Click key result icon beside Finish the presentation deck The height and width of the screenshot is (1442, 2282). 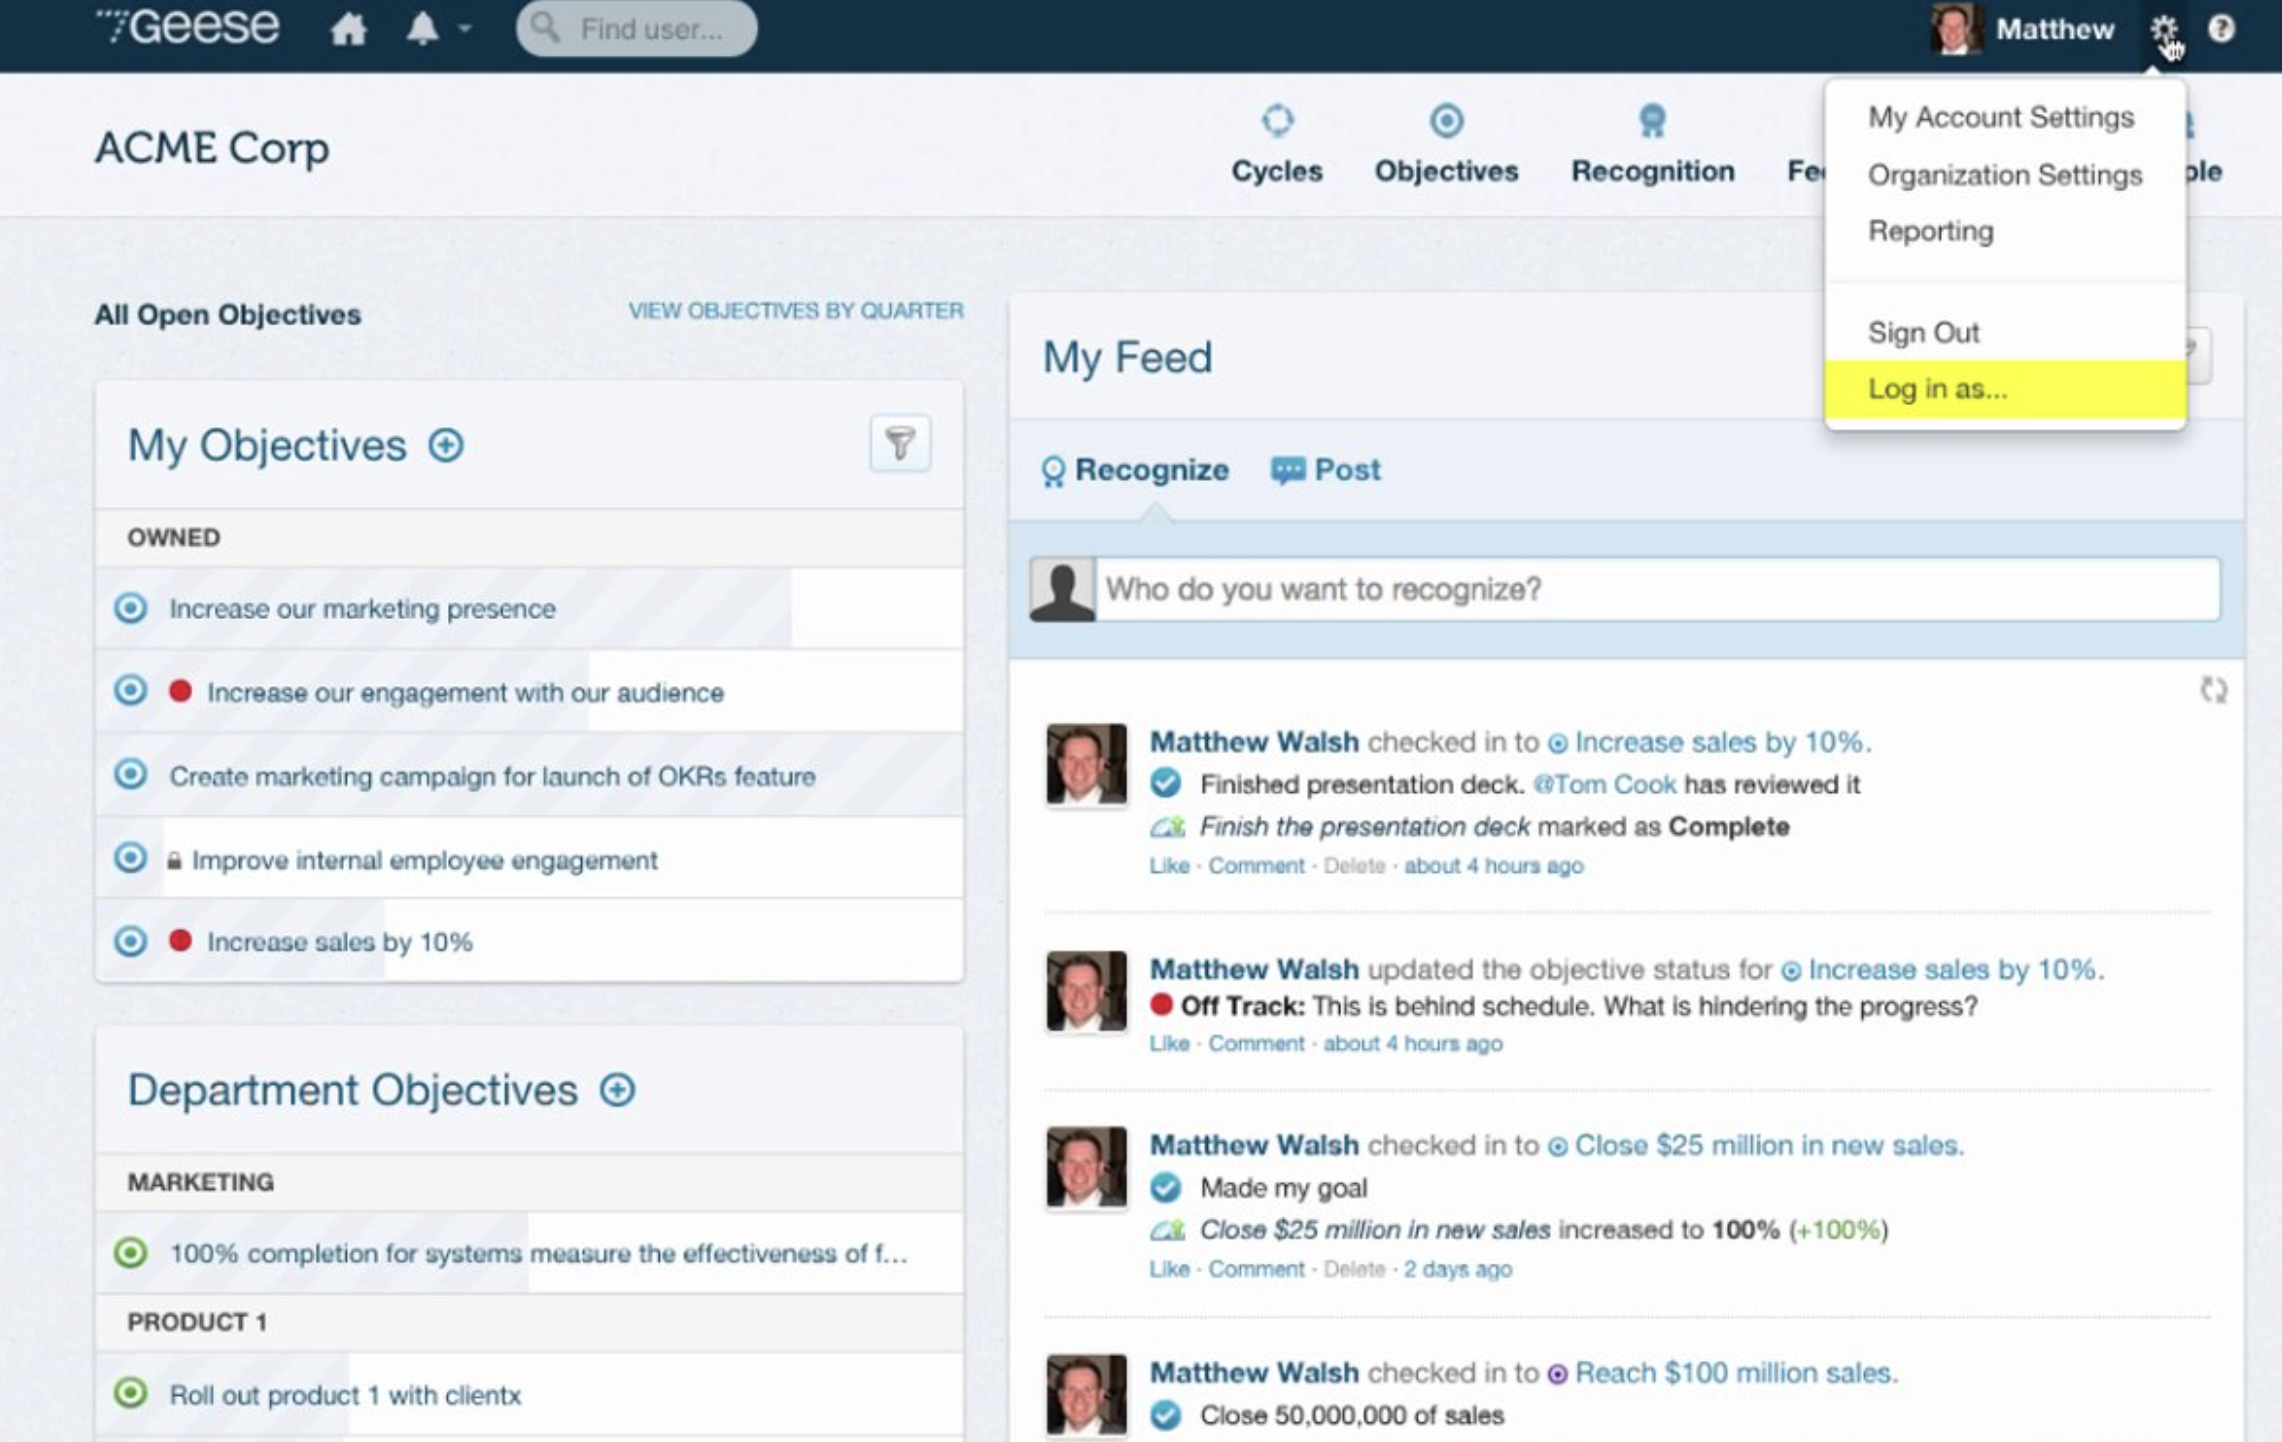1167,827
